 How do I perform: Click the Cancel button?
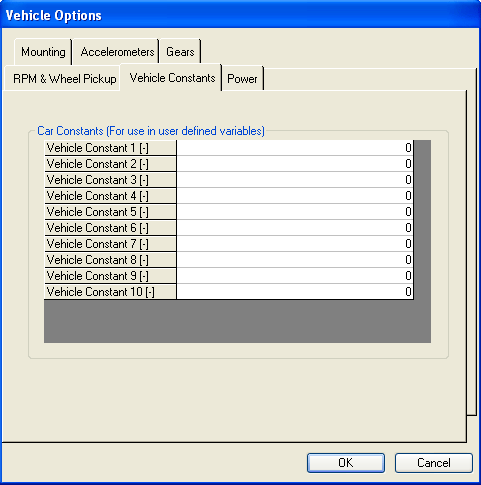(434, 463)
